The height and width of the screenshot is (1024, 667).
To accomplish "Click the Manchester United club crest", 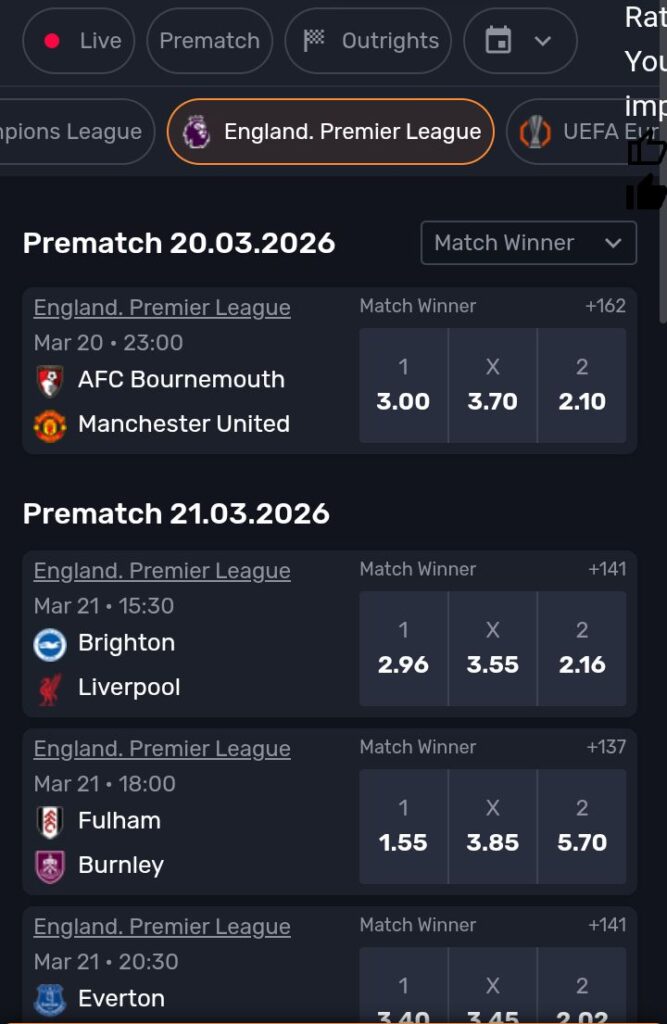I will tap(49, 424).
